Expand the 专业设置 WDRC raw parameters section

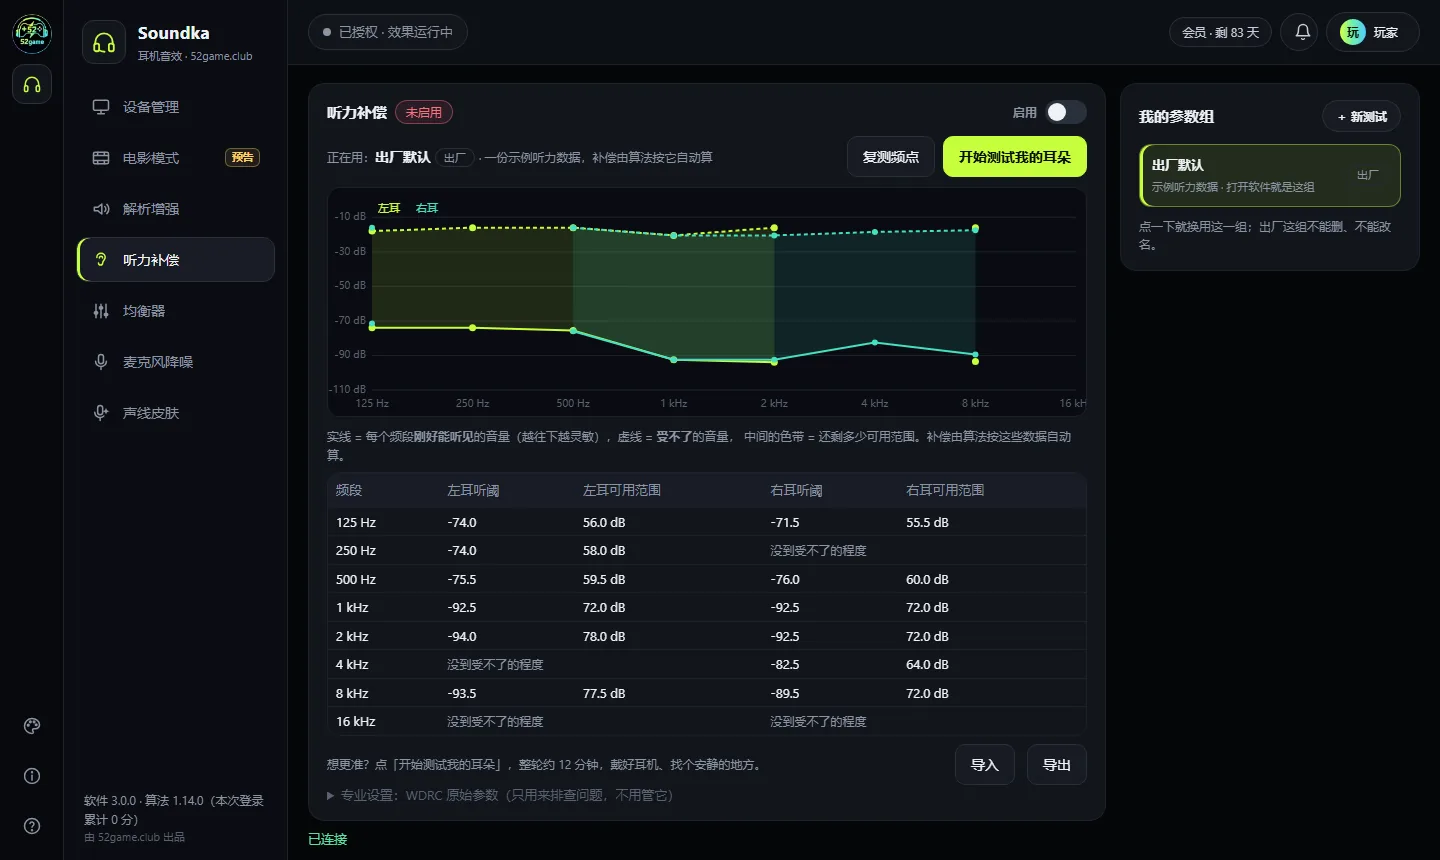tap(500, 795)
